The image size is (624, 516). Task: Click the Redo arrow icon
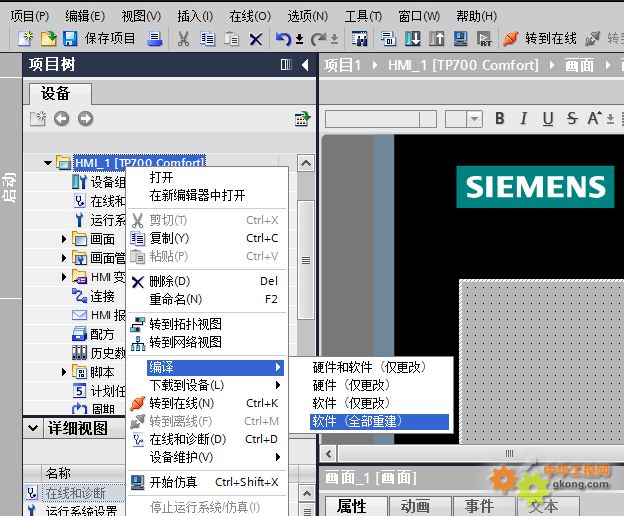pos(318,39)
